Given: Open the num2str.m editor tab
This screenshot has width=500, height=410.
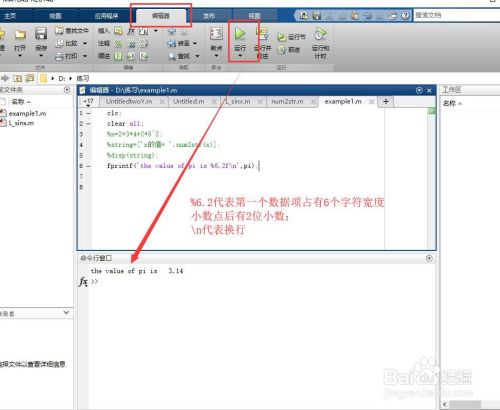Looking at the screenshot, I should (287, 101).
